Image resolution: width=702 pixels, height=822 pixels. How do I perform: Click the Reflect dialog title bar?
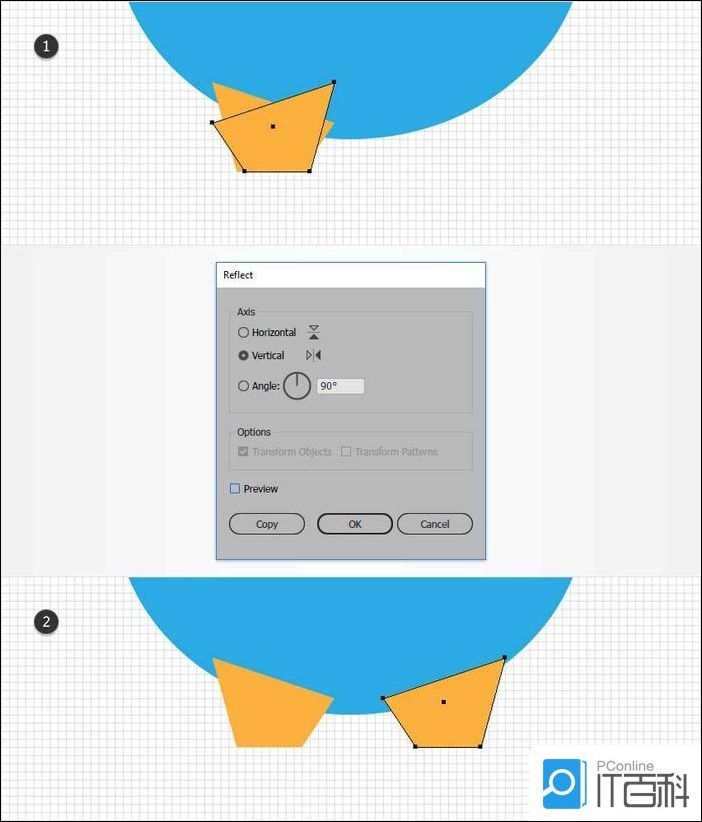(351, 275)
